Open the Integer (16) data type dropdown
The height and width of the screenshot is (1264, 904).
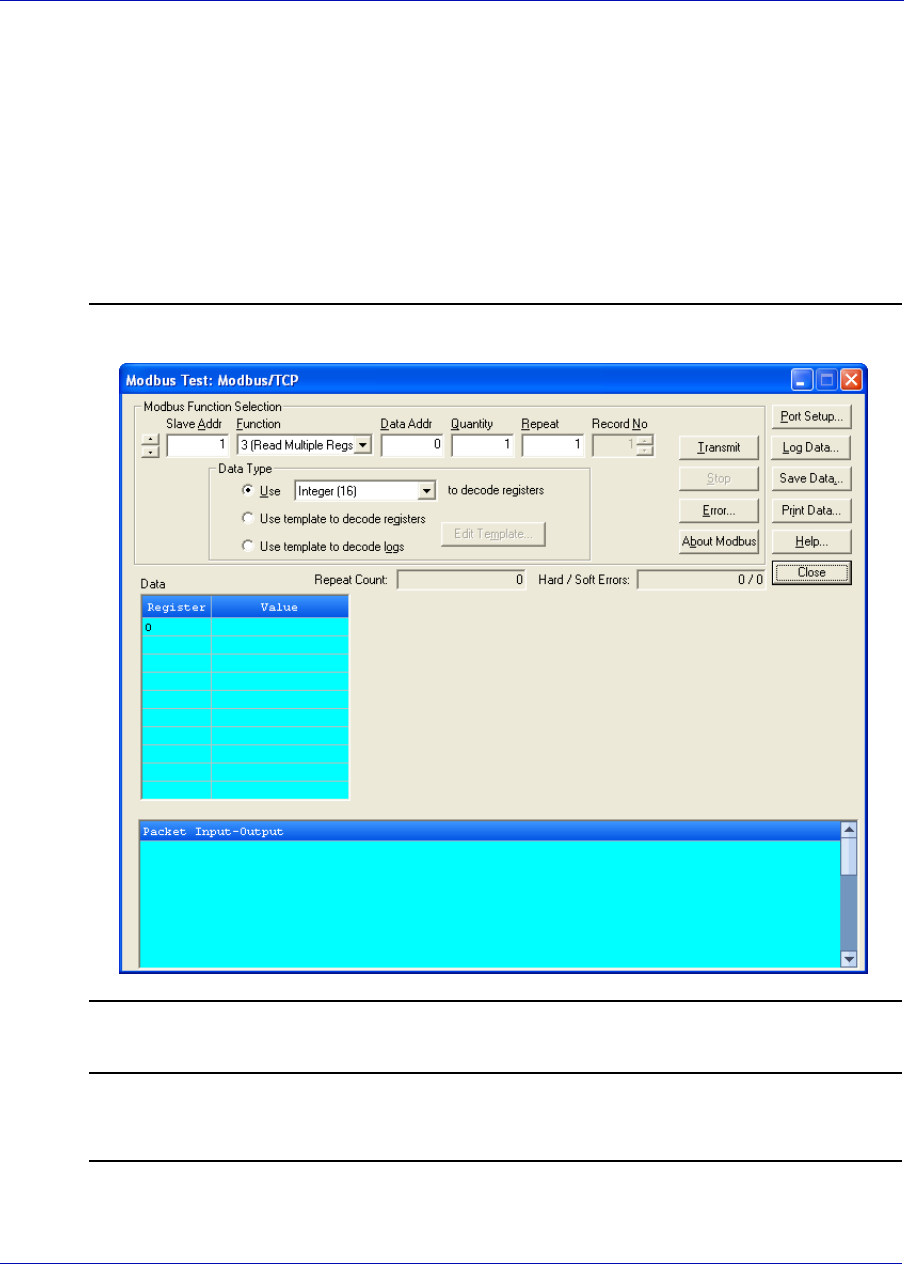427,490
